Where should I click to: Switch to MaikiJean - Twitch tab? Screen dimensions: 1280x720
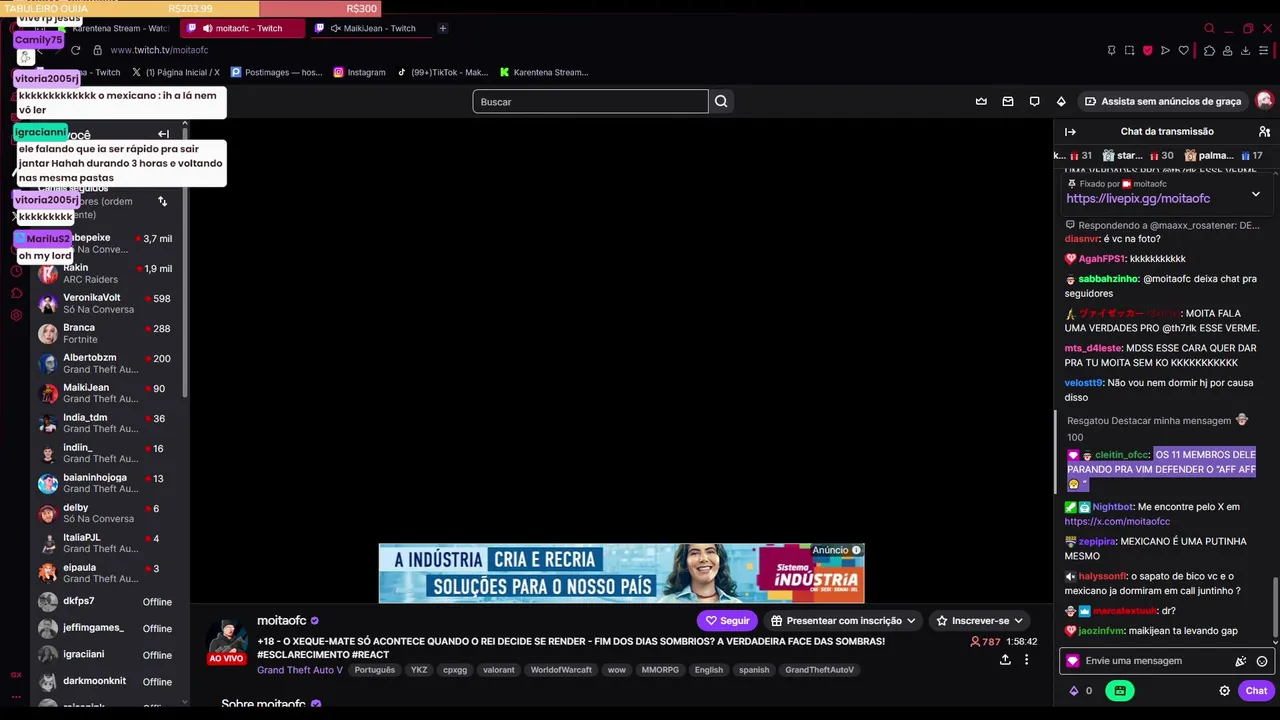pyautogui.click(x=370, y=28)
